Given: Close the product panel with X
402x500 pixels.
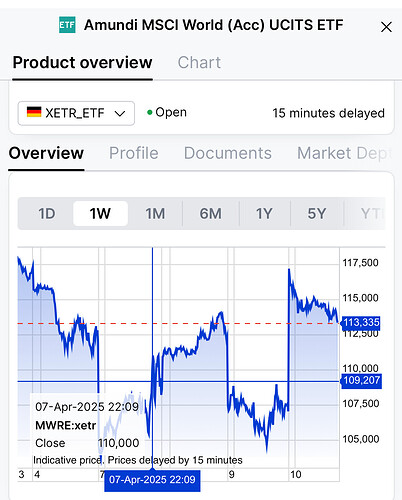Looking at the screenshot, I should (x=386, y=27).
